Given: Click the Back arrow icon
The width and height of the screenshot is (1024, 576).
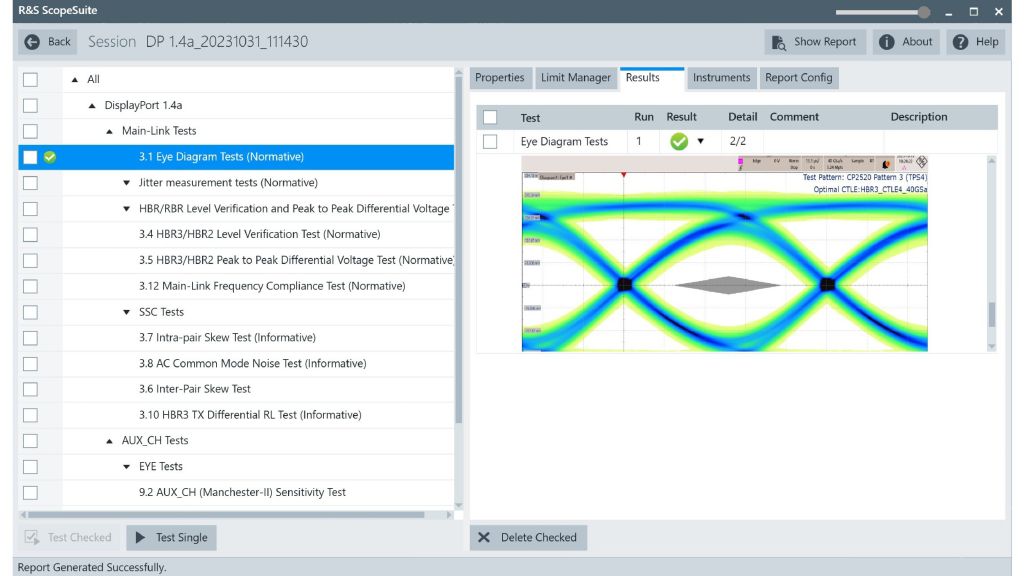Looking at the screenshot, I should [x=32, y=42].
